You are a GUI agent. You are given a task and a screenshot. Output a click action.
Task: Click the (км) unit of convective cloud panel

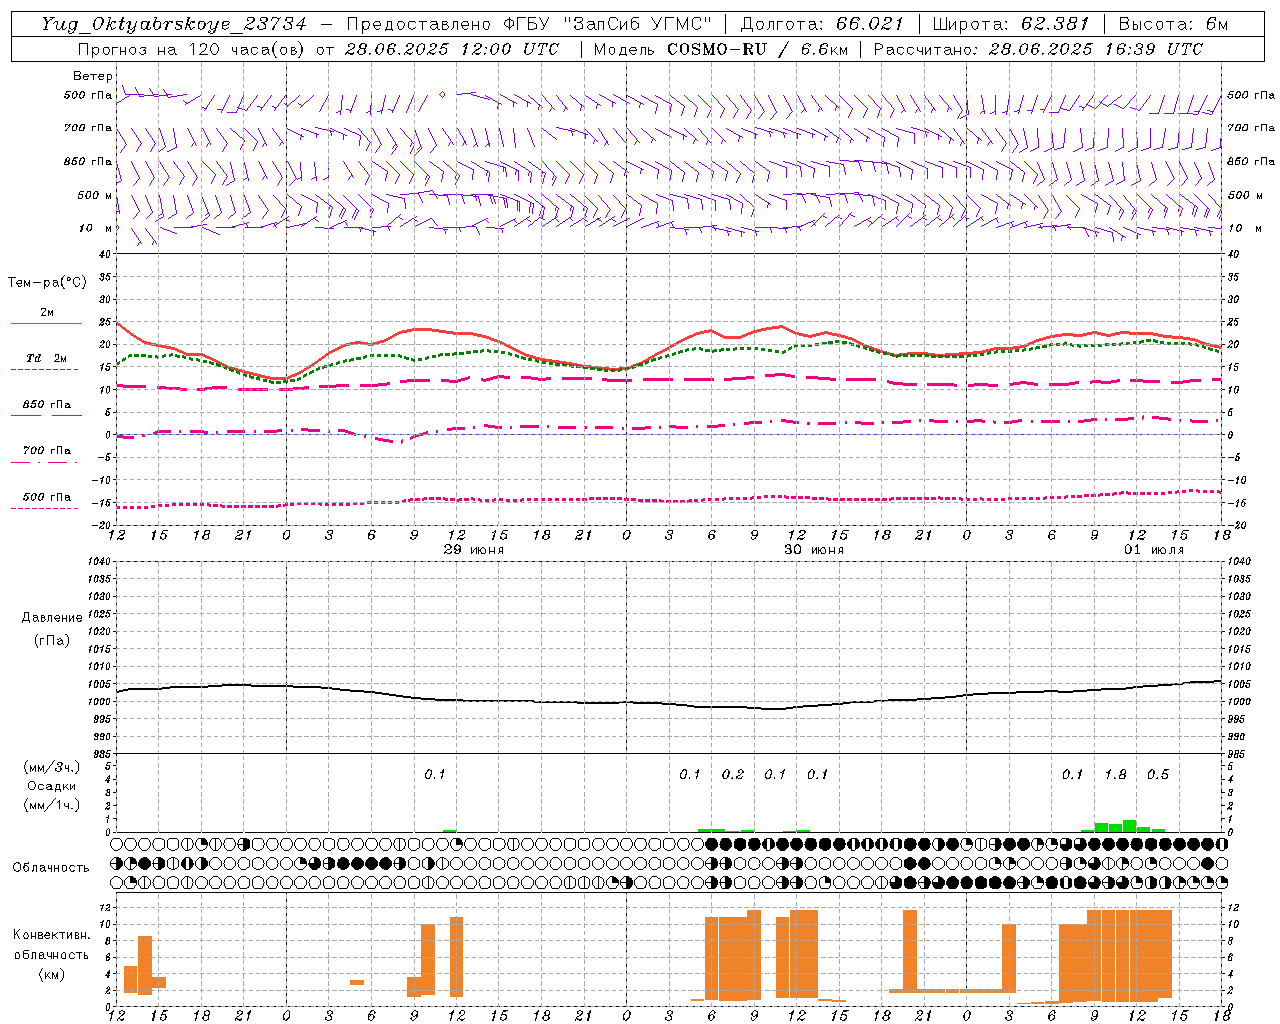(51, 974)
